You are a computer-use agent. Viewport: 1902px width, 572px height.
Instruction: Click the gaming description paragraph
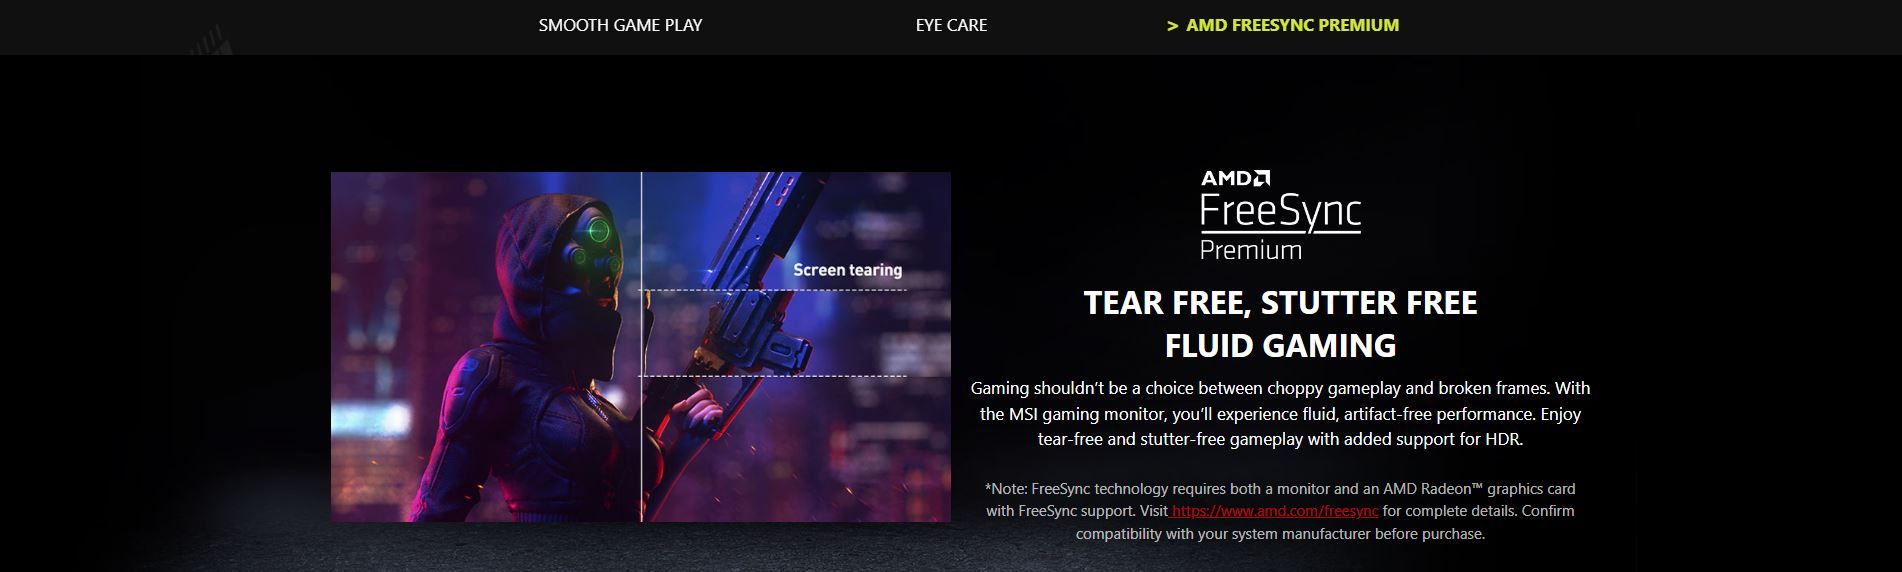1280,413
